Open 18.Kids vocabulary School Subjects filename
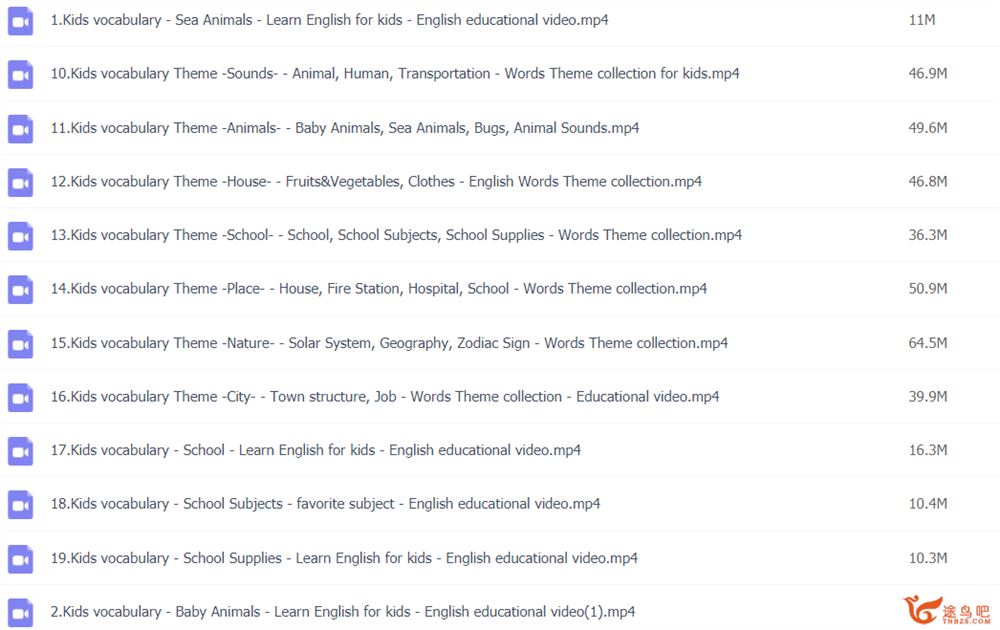Viewport: 1000px width, 630px height. tap(325, 504)
